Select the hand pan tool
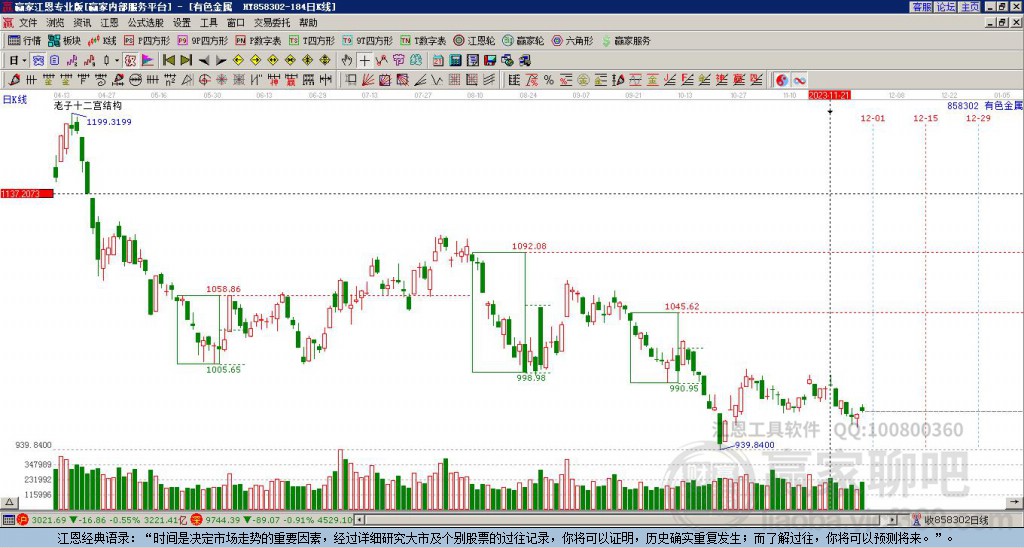Image resolution: width=1024 pixels, height=548 pixels. point(347,61)
